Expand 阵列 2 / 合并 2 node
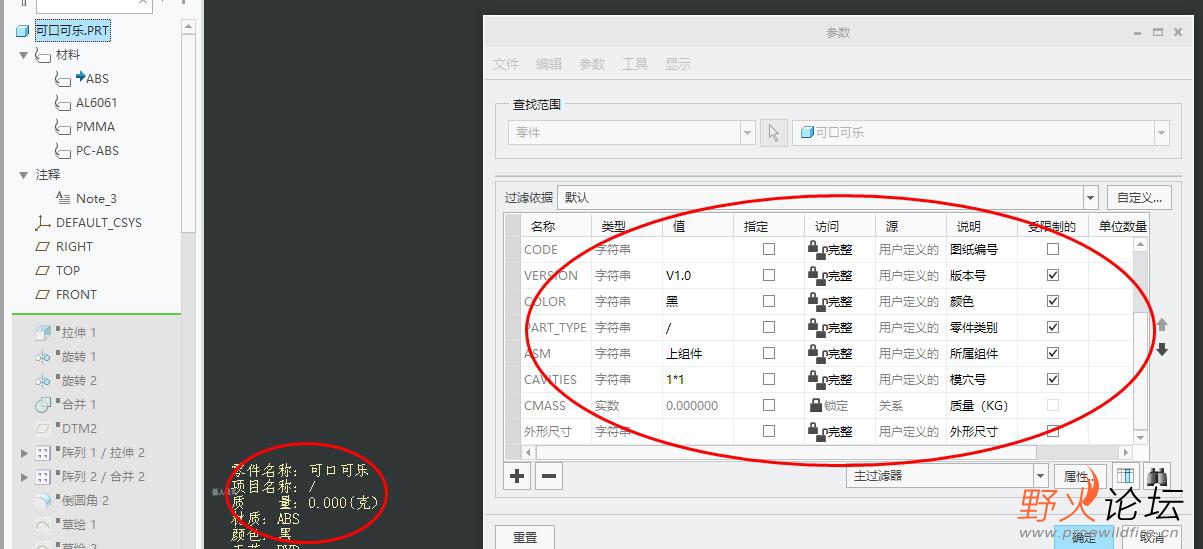Viewport: 1203px width, 549px height. (x=24, y=476)
